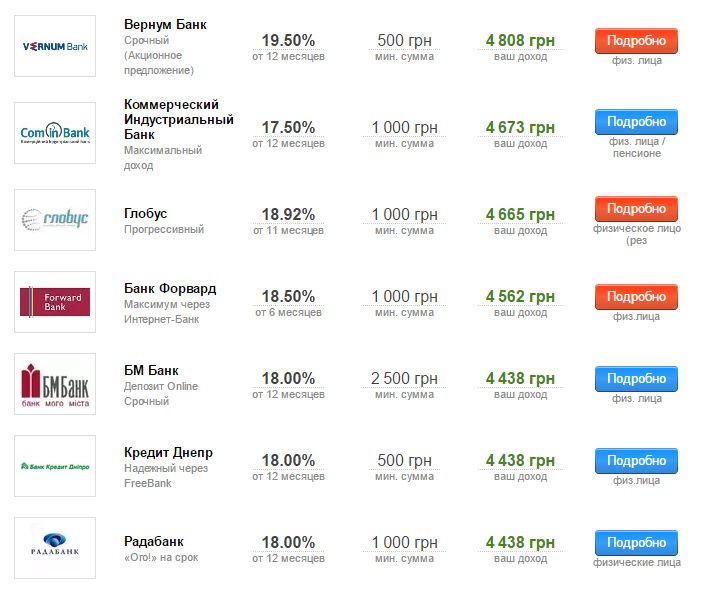703x591 pixels.
Task: Click the Подробно button for Радабанк
Action: [x=636, y=543]
